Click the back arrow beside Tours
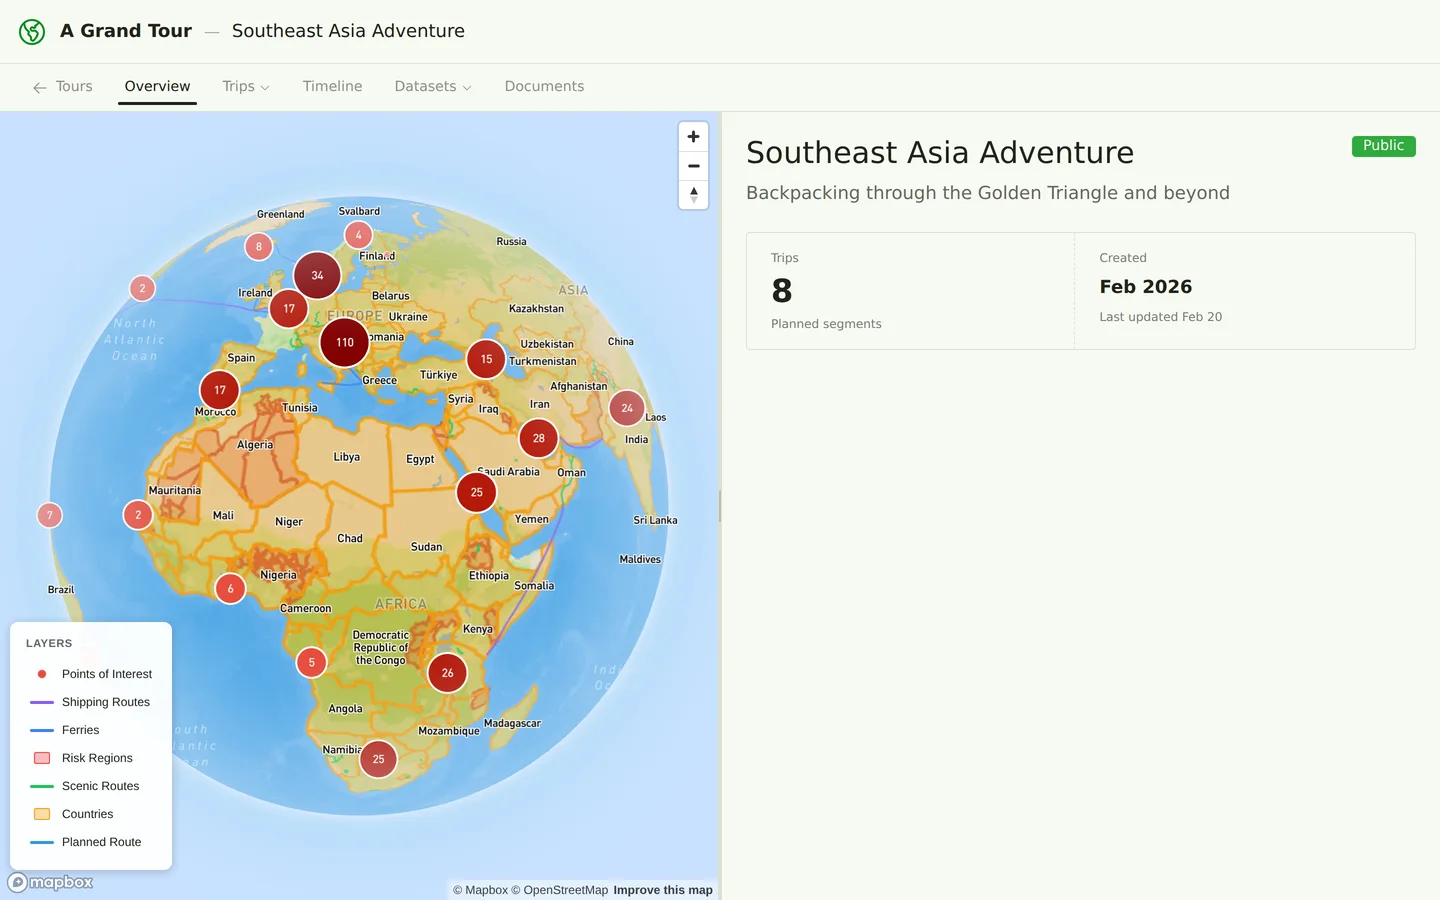The image size is (1440, 900). [x=40, y=88]
